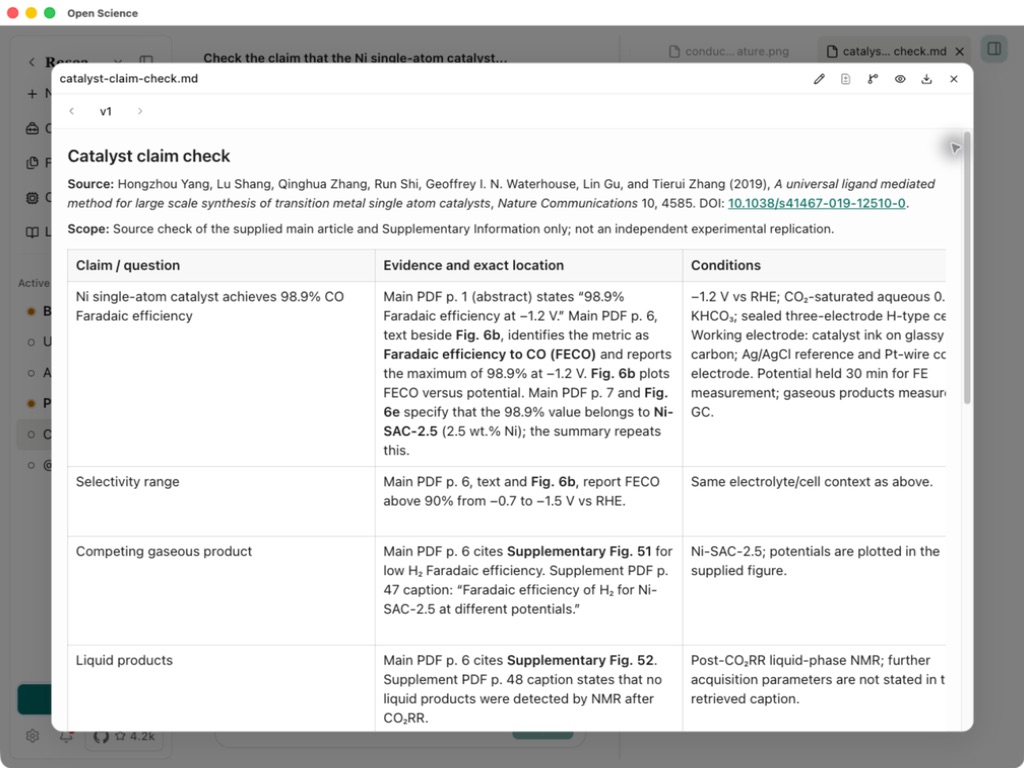This screenshot has height=768, width=1024.
Task: Close the catalyst-claim-check.md preview dialog
Action: [x=953, y=79]
